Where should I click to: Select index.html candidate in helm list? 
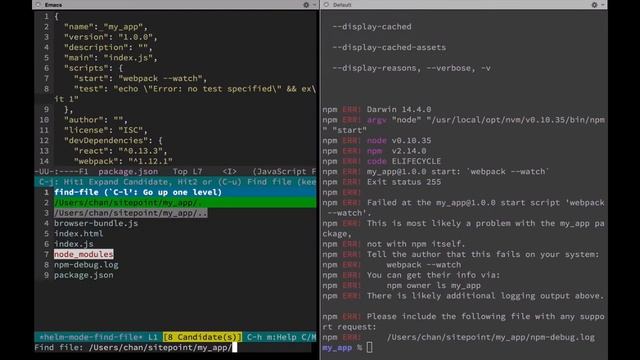coord(78,233)
